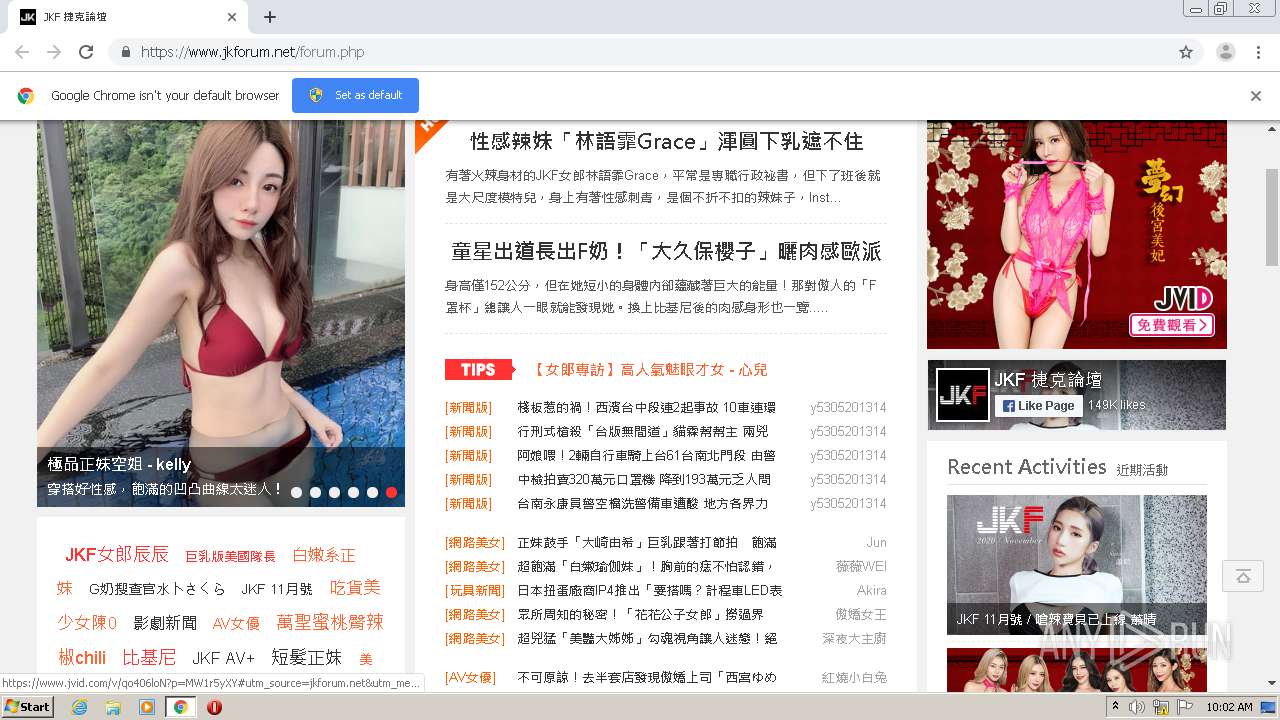Screen dimensions: 1280x720
Task: Bookmark this page with the star icon
Action: (x=1186, y=52)
